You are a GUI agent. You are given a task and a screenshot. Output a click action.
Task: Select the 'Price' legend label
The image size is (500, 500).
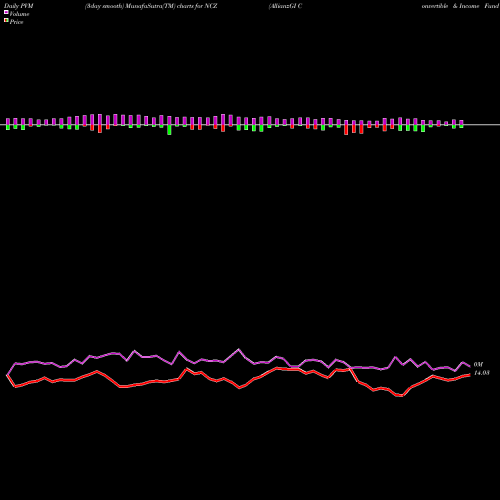[16, 22]
